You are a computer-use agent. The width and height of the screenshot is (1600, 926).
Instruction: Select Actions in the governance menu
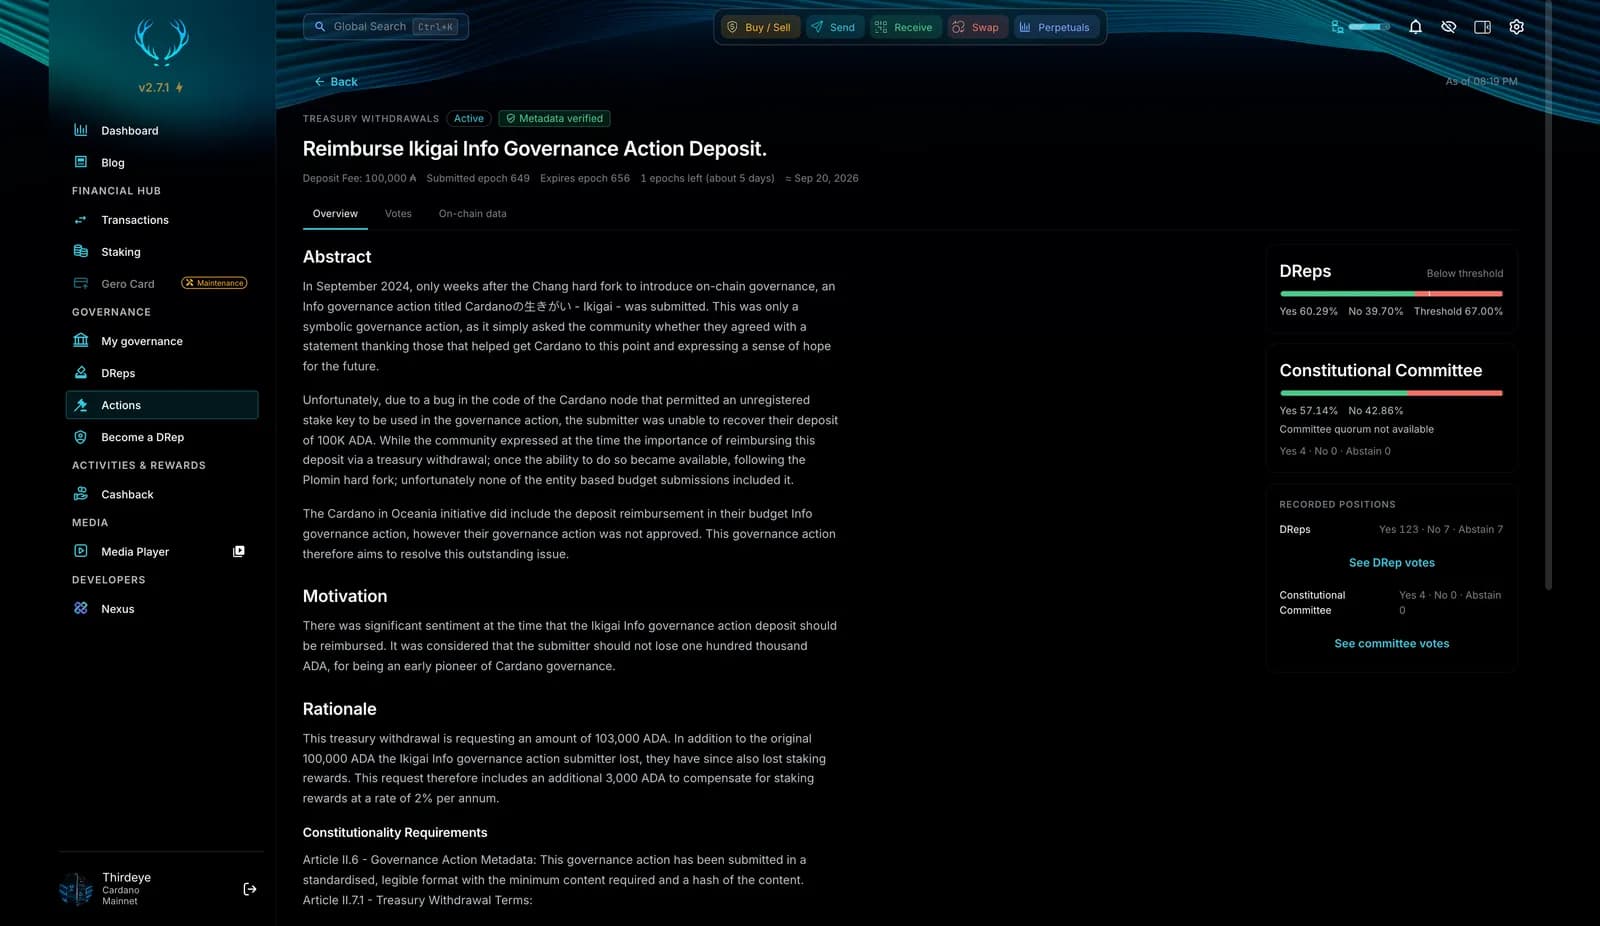pos(161,405)
